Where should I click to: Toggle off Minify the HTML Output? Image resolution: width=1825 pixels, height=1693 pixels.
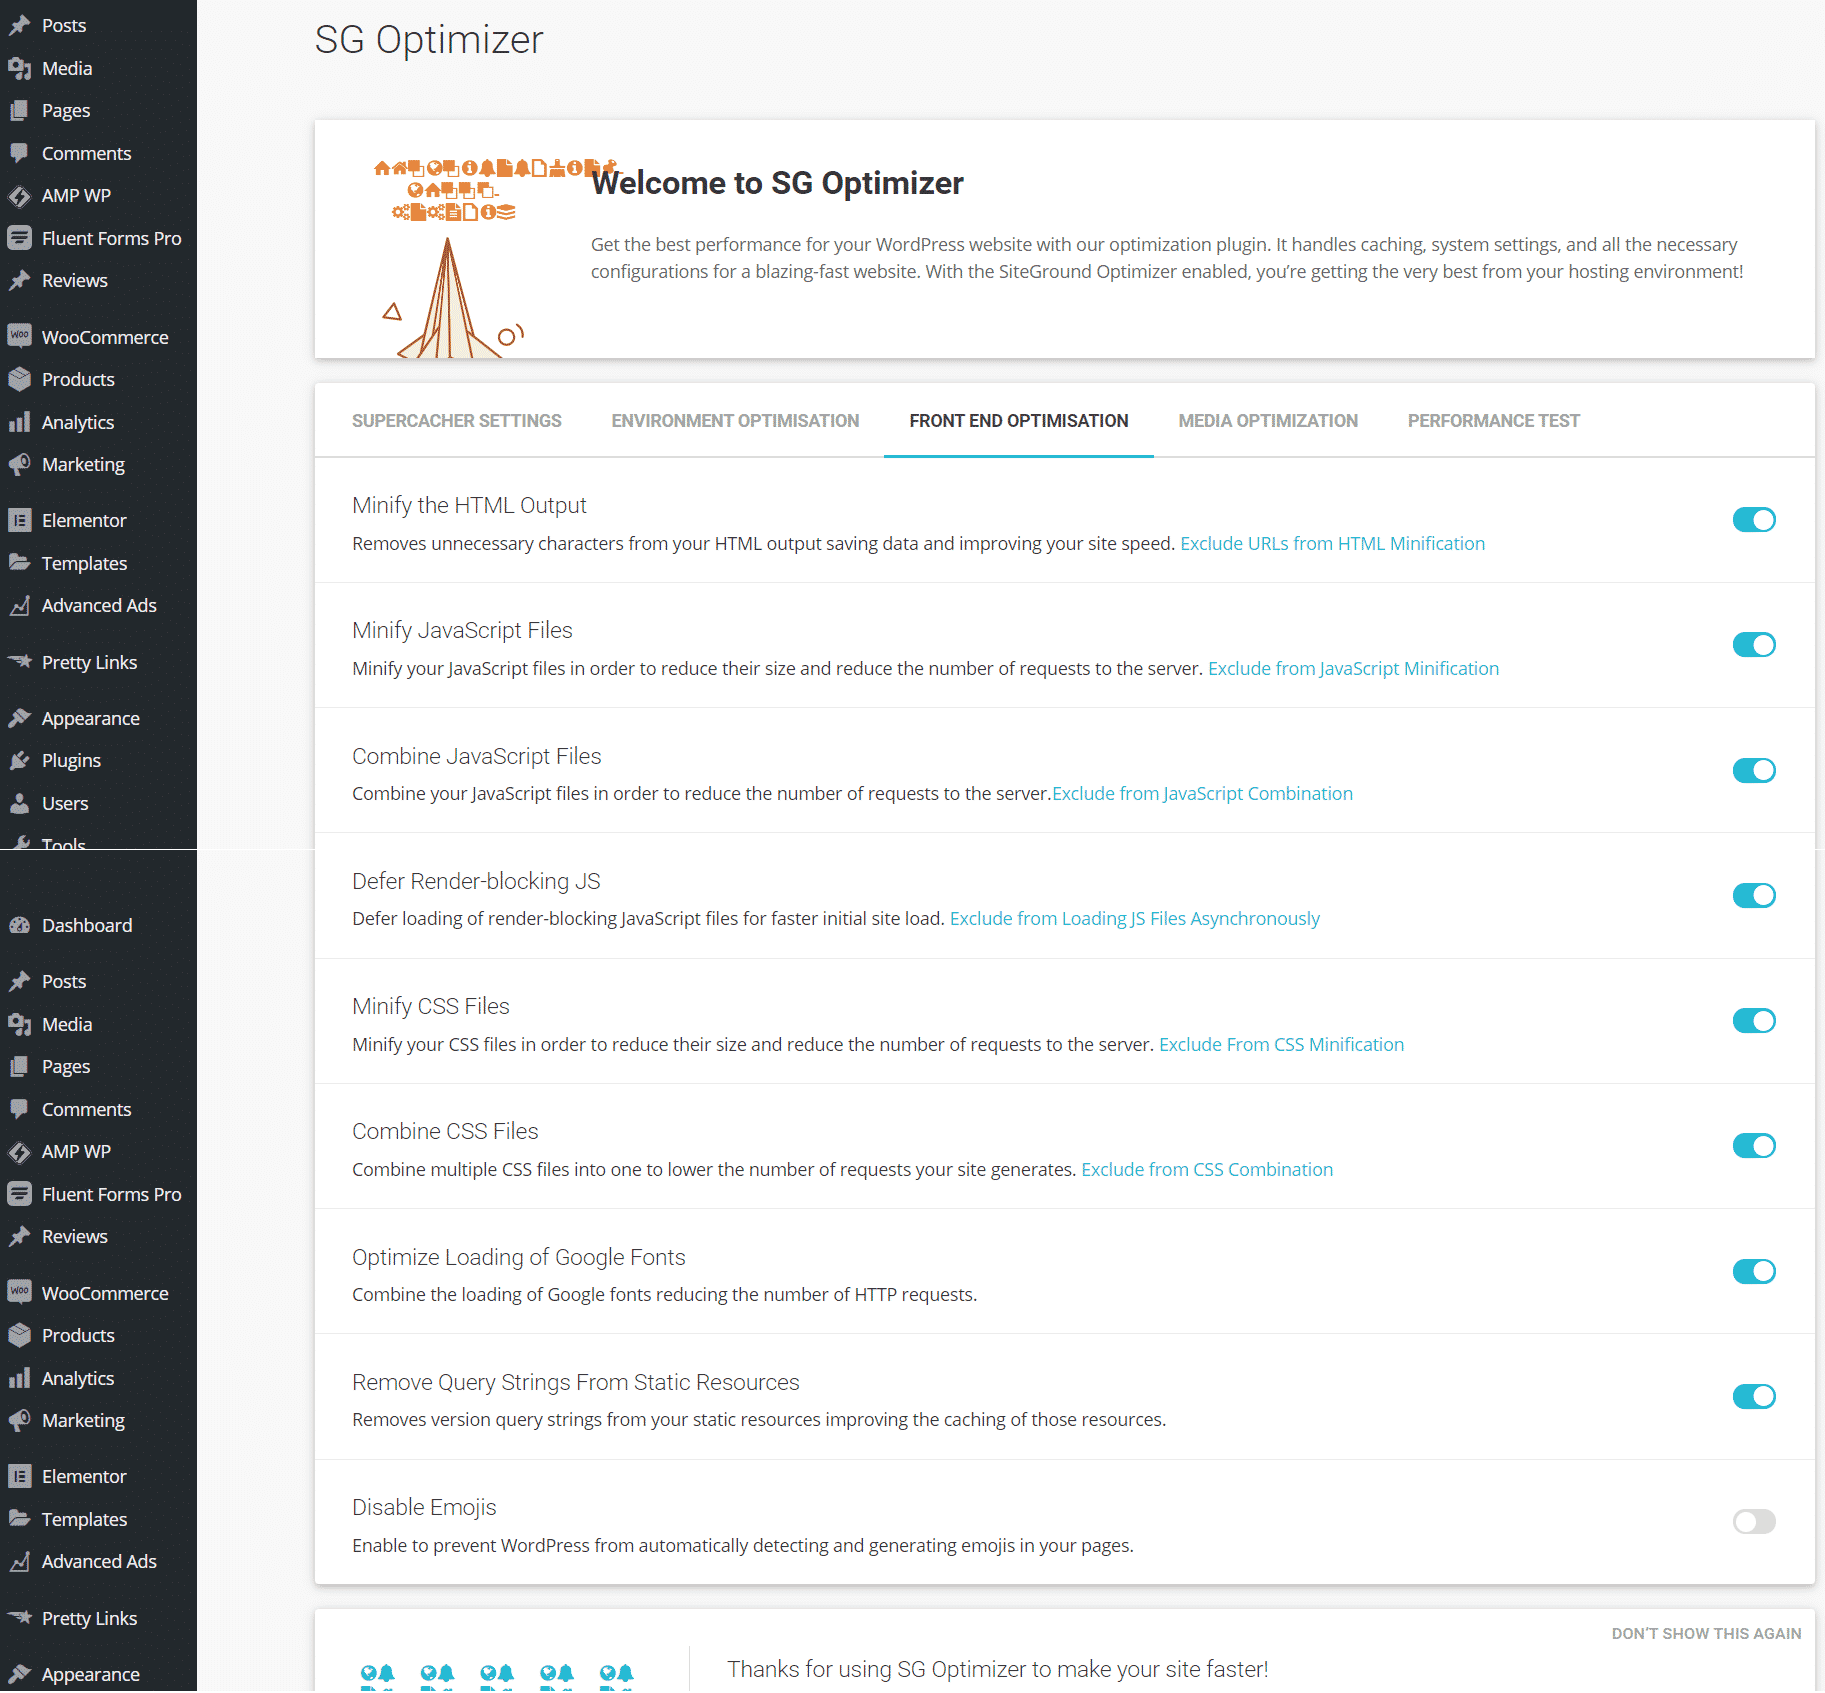[1754, 520]
